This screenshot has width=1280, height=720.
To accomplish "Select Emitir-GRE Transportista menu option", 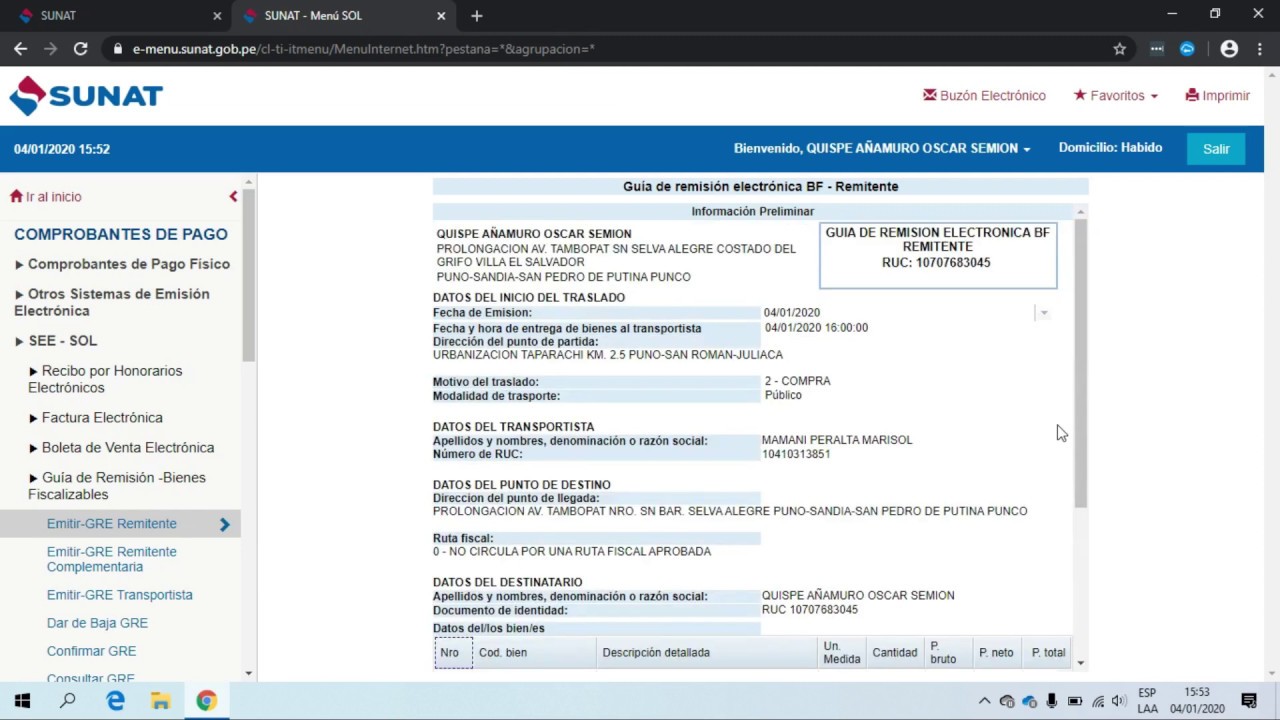I will (119, 595).
